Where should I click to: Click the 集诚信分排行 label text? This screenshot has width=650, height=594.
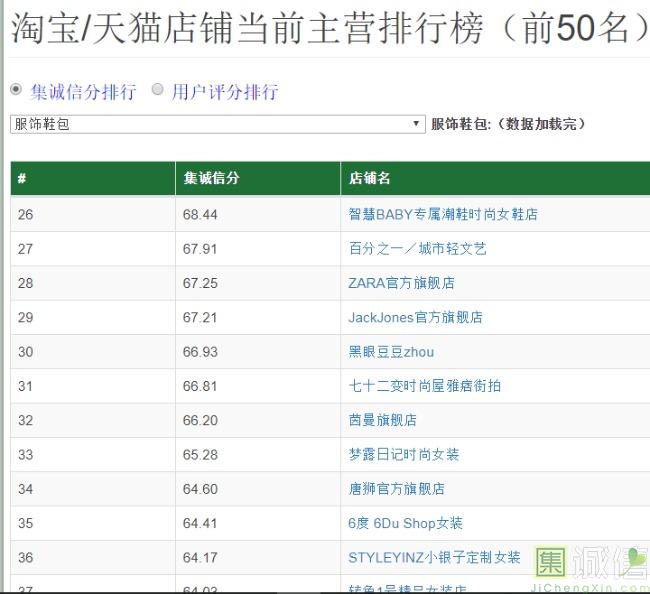pos(83,92)
